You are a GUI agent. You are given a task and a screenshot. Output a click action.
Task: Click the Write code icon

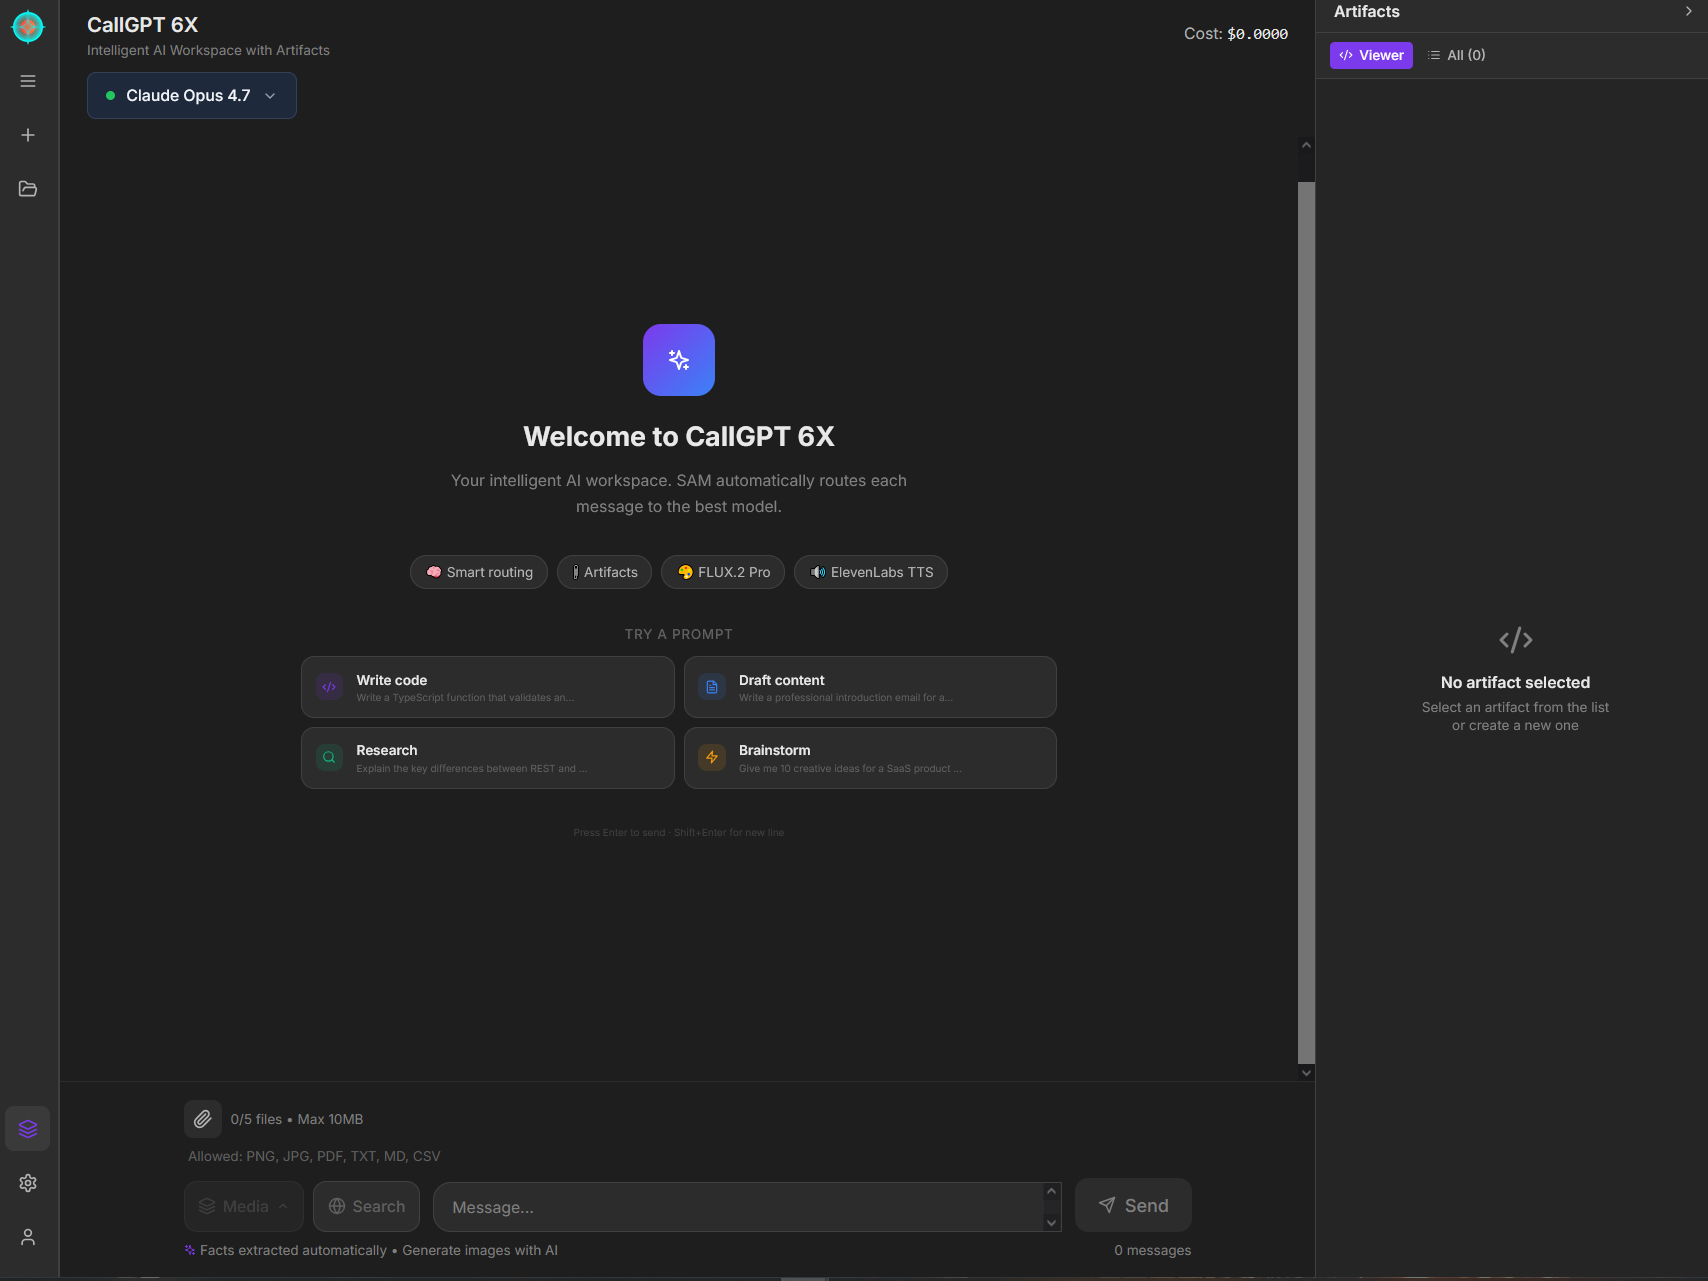pyautogui.click(x=329, y=687)
